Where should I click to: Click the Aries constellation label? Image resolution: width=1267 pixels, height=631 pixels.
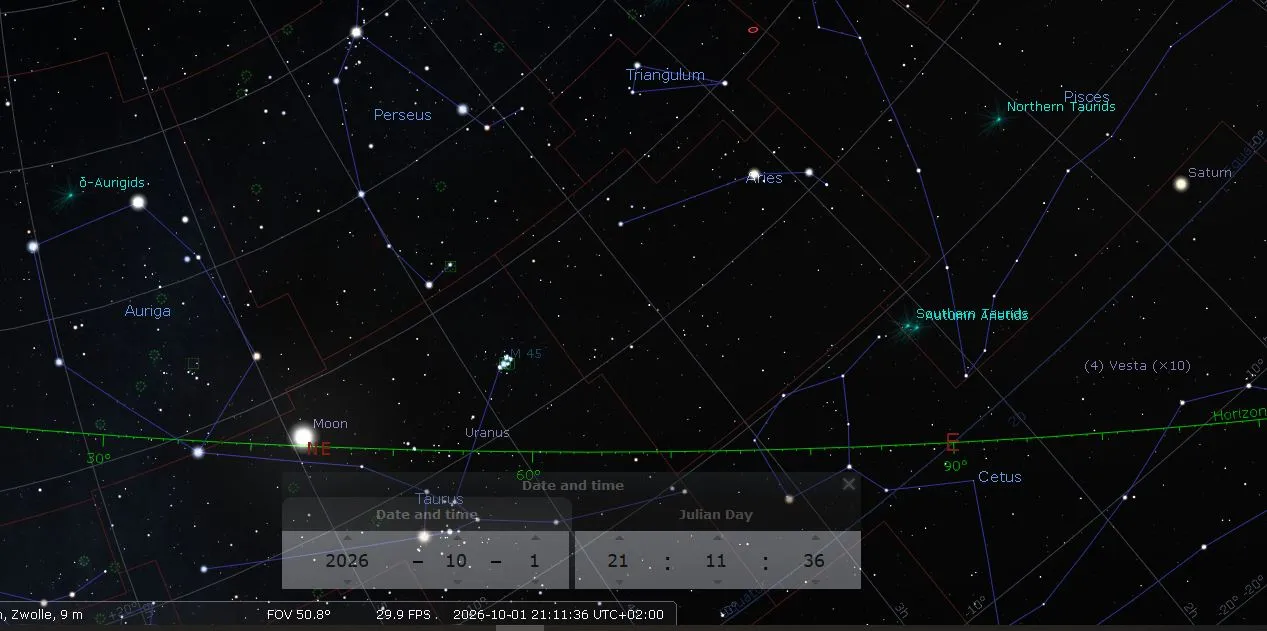click(764, 178)
